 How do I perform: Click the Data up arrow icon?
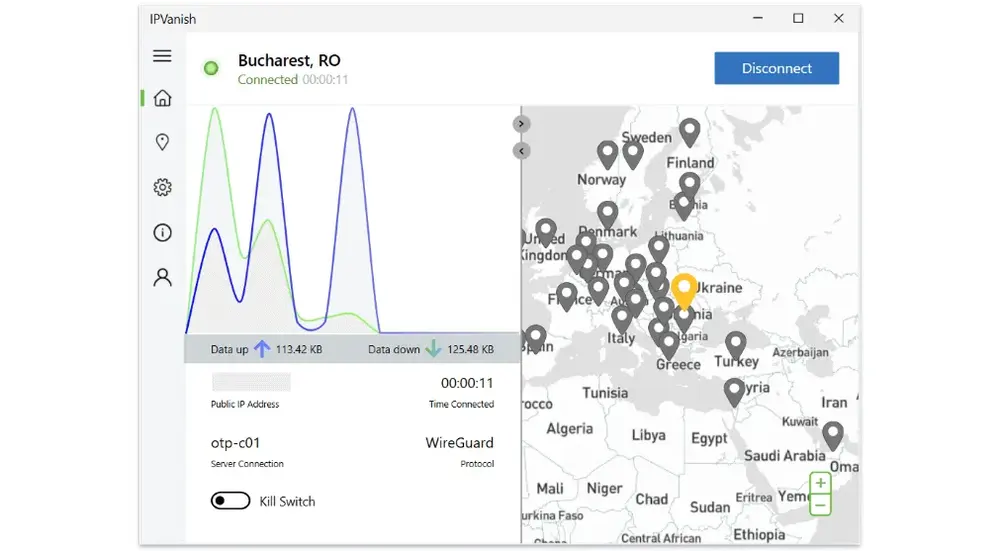click(261, 349)
